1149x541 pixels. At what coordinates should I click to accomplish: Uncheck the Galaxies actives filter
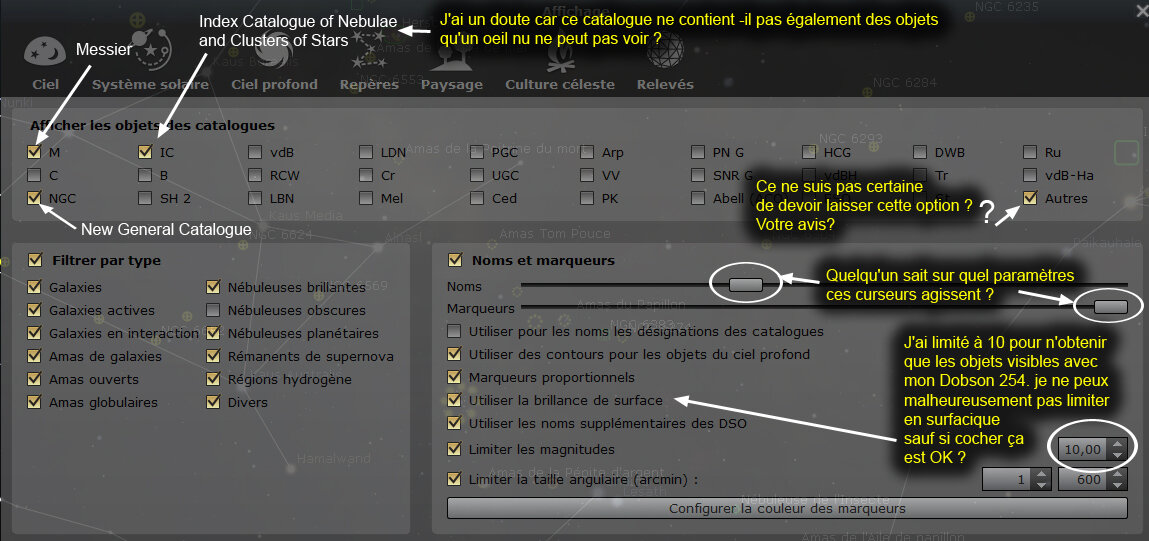click(34, 310)
